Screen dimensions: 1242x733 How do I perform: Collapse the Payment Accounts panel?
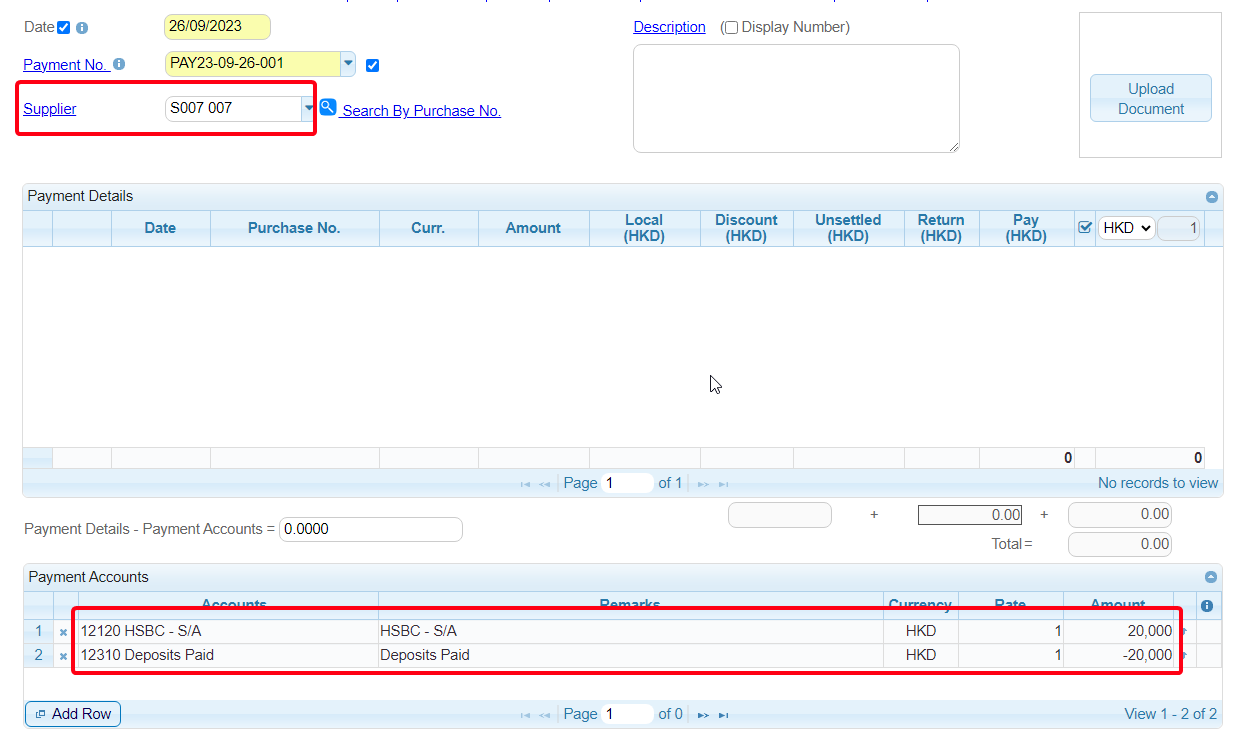click(1211, 577)
